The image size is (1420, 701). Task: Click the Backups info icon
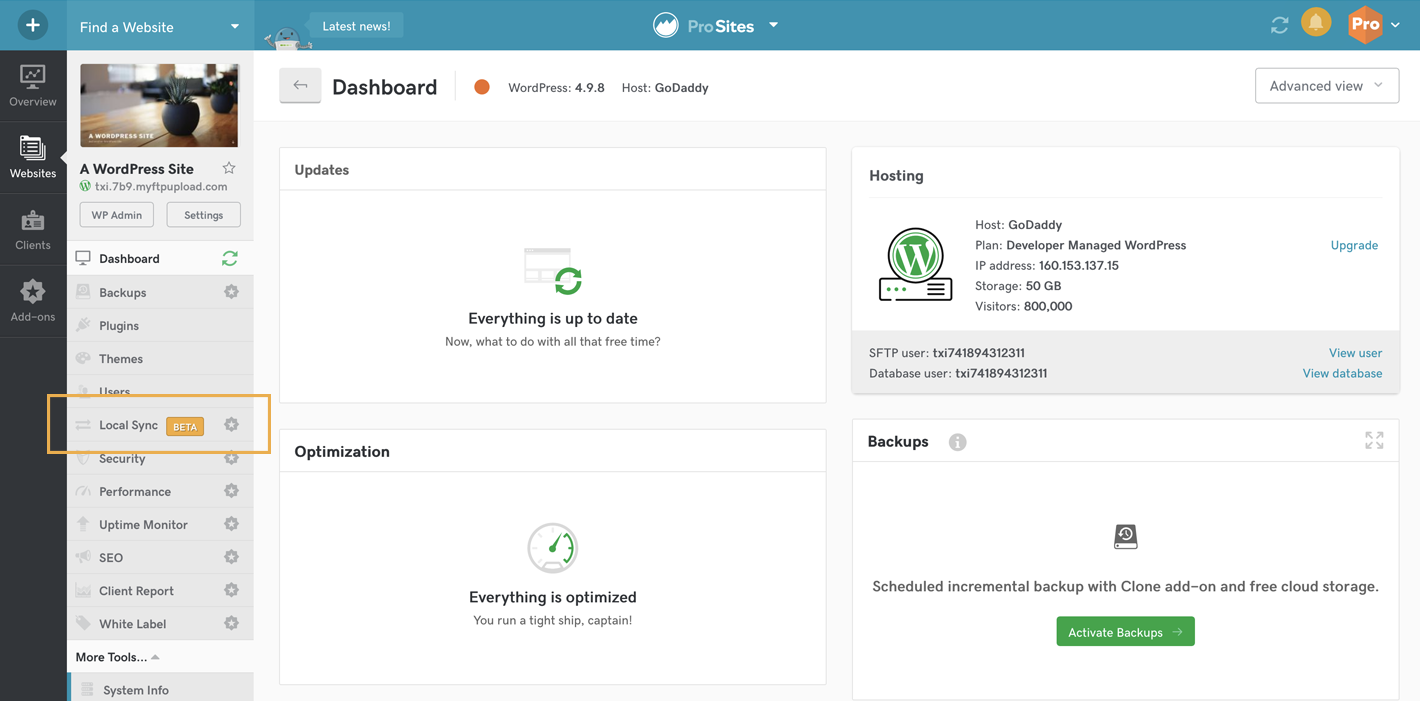[957, 442]
